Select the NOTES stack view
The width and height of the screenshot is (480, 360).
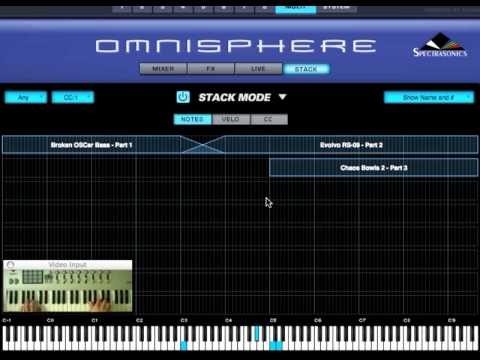pos(192,119)
